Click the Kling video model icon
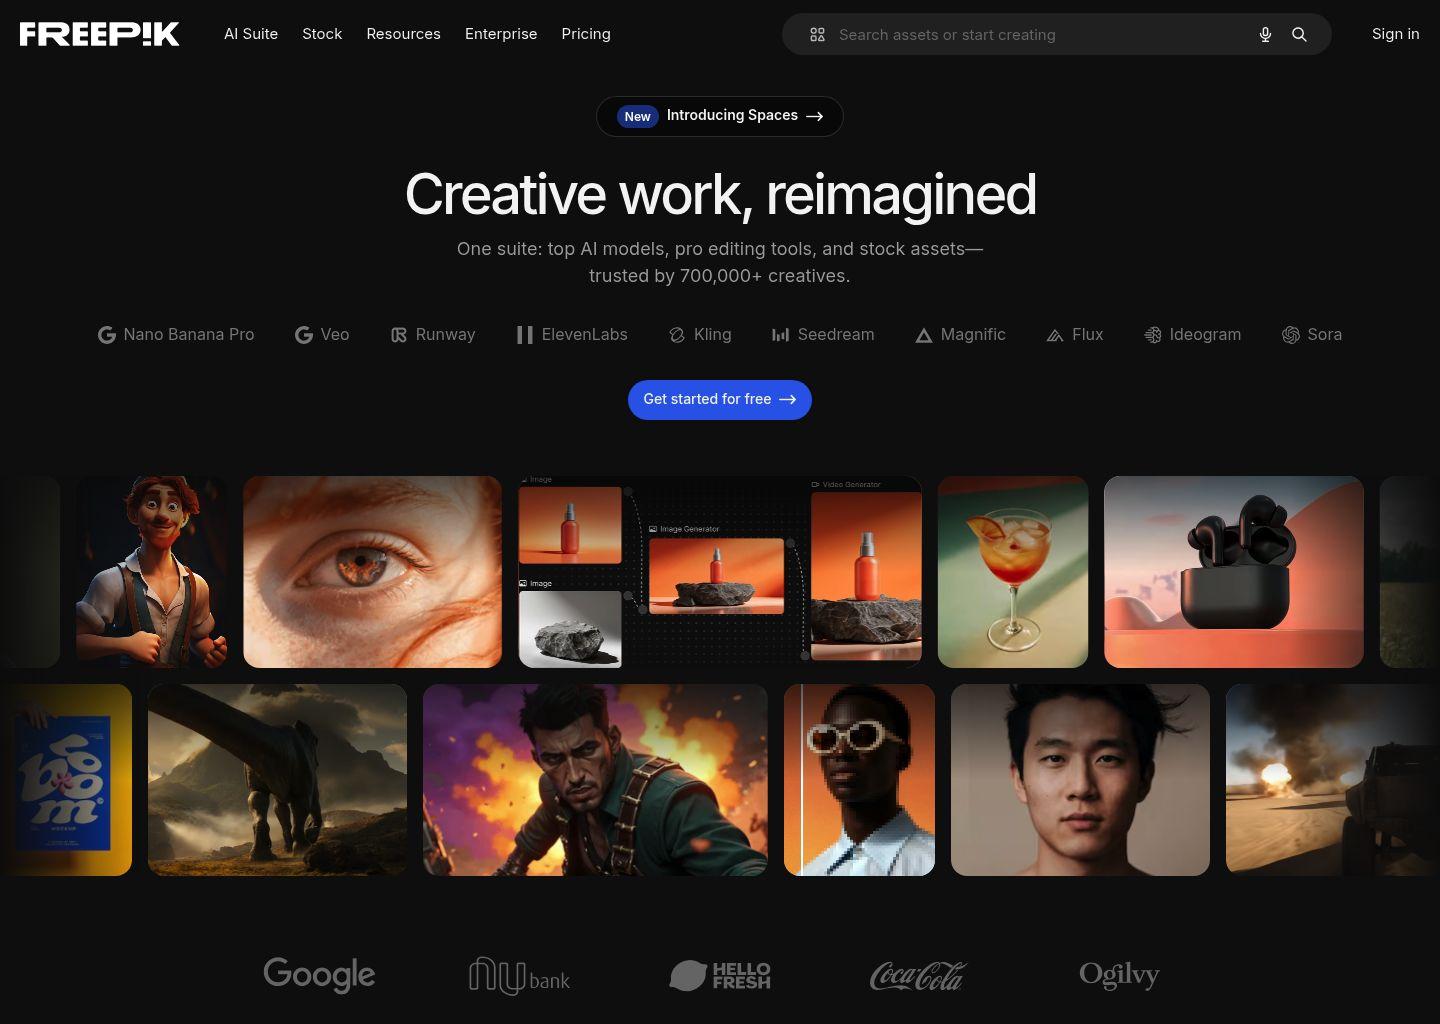The width and height of the screenshot is (1440, 1024). (677, 334)
